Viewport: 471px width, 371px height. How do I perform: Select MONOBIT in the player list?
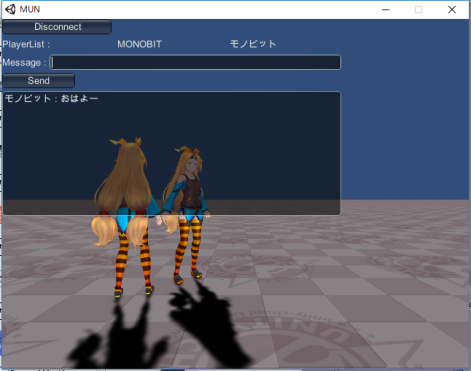pyautogui.click(x=139, y=44)
